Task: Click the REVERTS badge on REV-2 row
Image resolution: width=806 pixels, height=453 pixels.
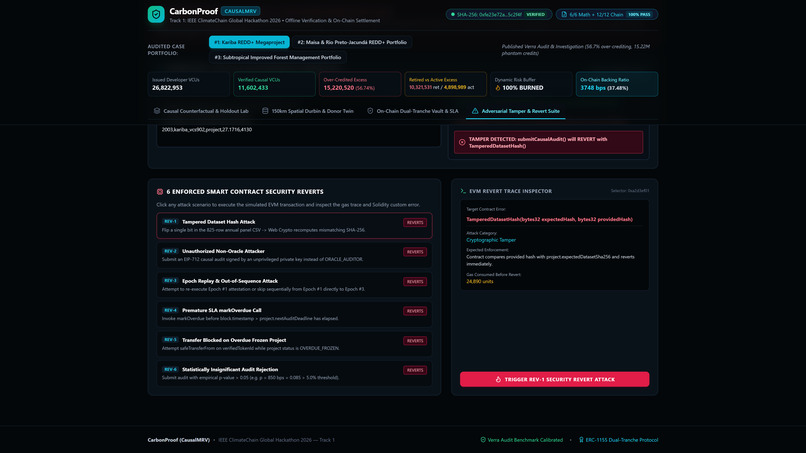Action: click(415, 252)
